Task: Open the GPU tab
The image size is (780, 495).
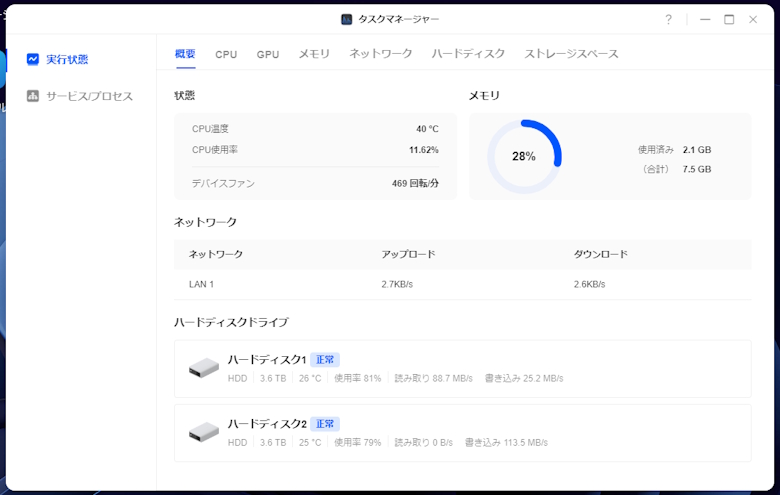Action: pyautogui.click(x=267, y=54)
